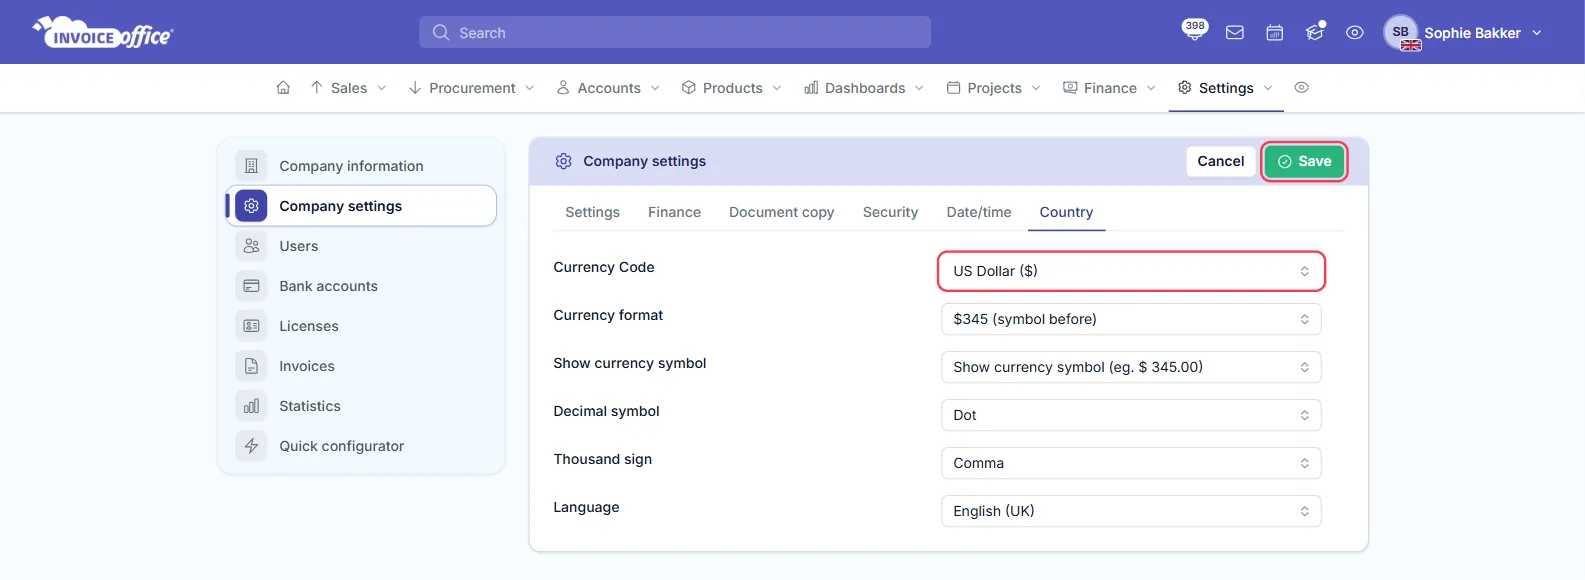Click the Company information building icon
This screenshot has height=580, width=1585.
pos(251,166)
